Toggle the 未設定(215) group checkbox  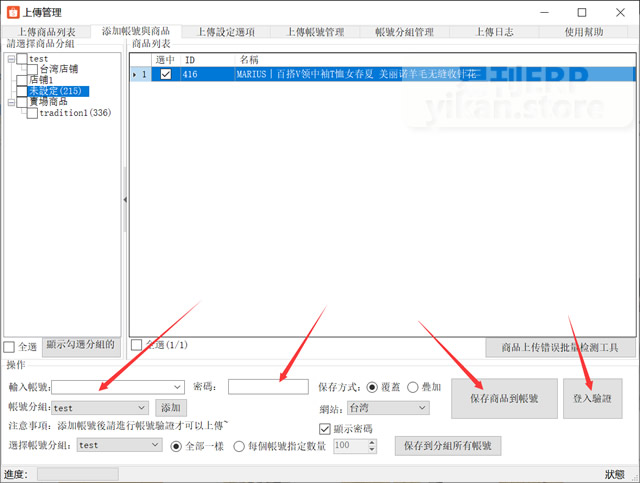[22, 92]
